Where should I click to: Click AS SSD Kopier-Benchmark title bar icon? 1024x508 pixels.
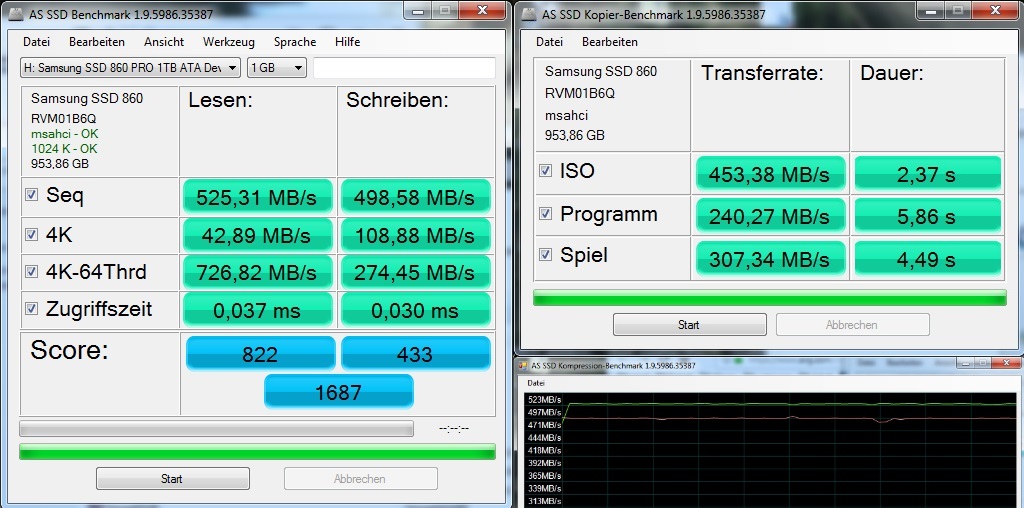click(x=530, y=14)
